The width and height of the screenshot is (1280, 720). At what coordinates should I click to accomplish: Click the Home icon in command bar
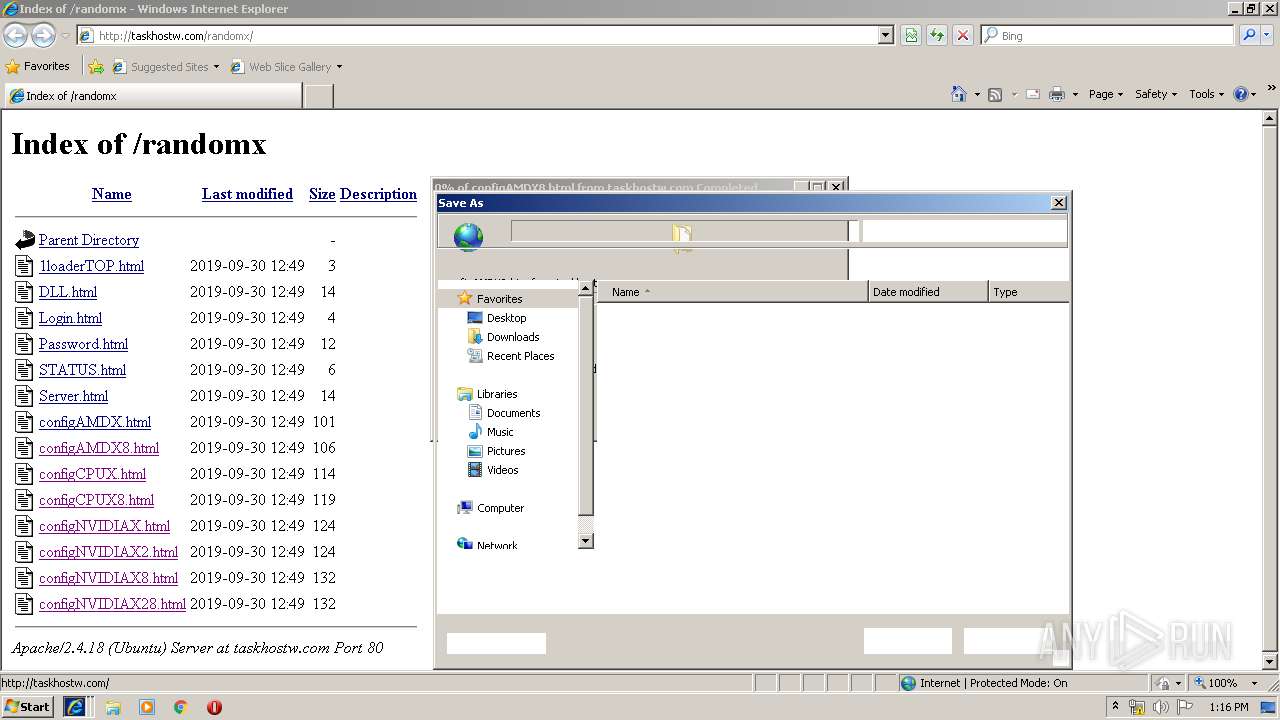pyautogui.click(x=959, y=94)
